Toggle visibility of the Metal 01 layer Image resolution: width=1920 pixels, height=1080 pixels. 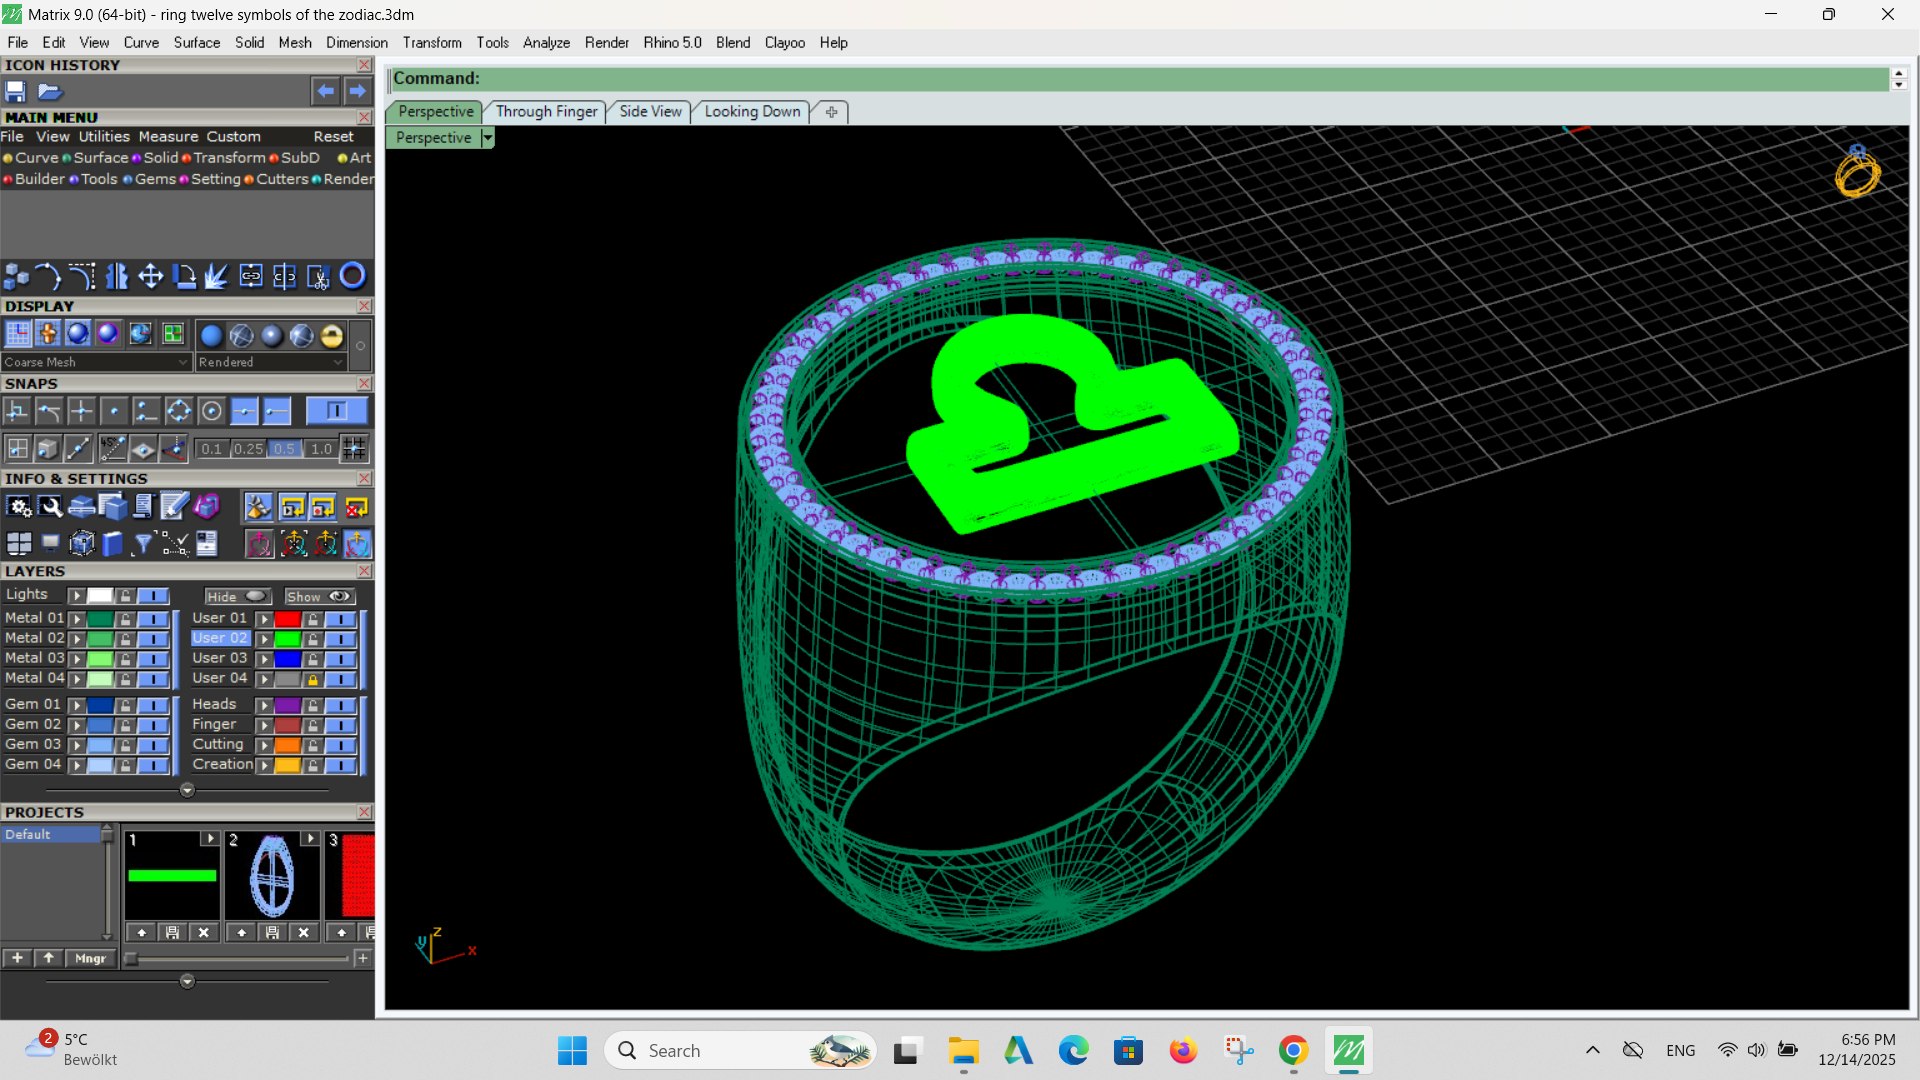tap(153, 619)
